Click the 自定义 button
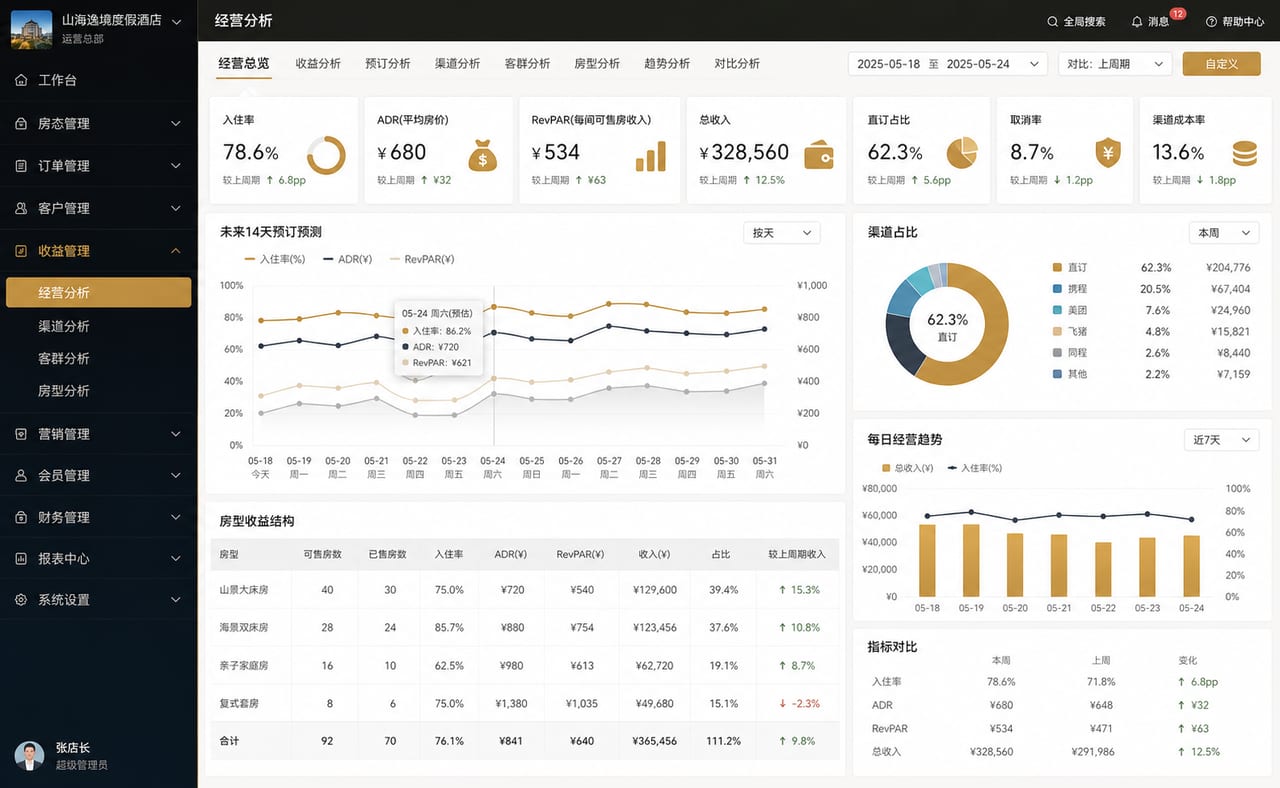 (x=1221, y=64)
